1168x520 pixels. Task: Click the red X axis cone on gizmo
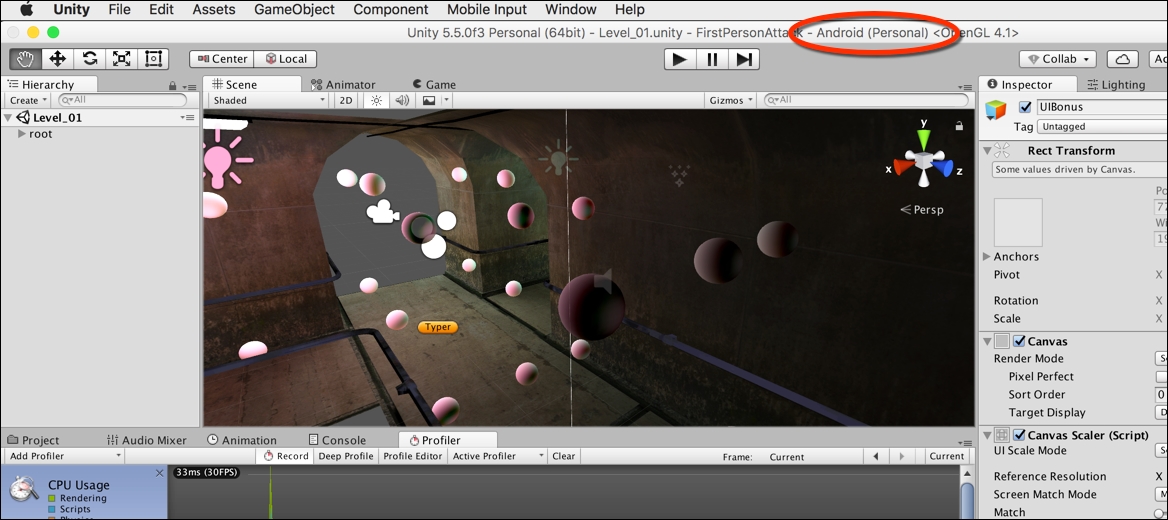click(x=904, y=167)
